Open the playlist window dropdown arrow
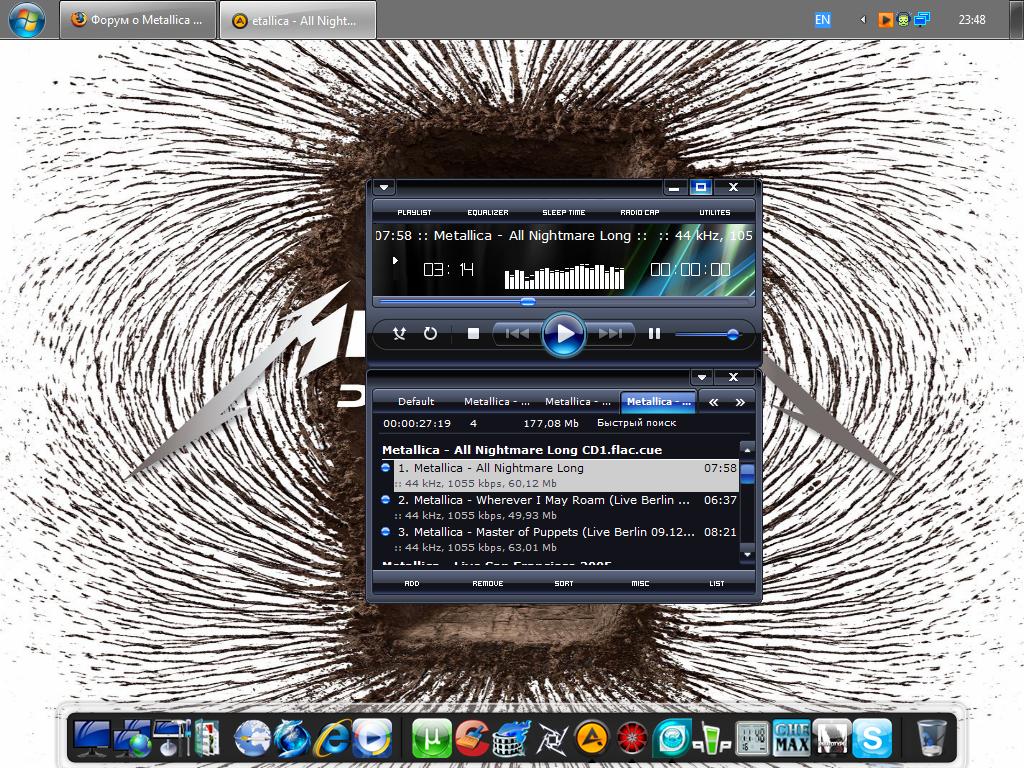Viewport: 1024px width, 768px height. [703, 377]
